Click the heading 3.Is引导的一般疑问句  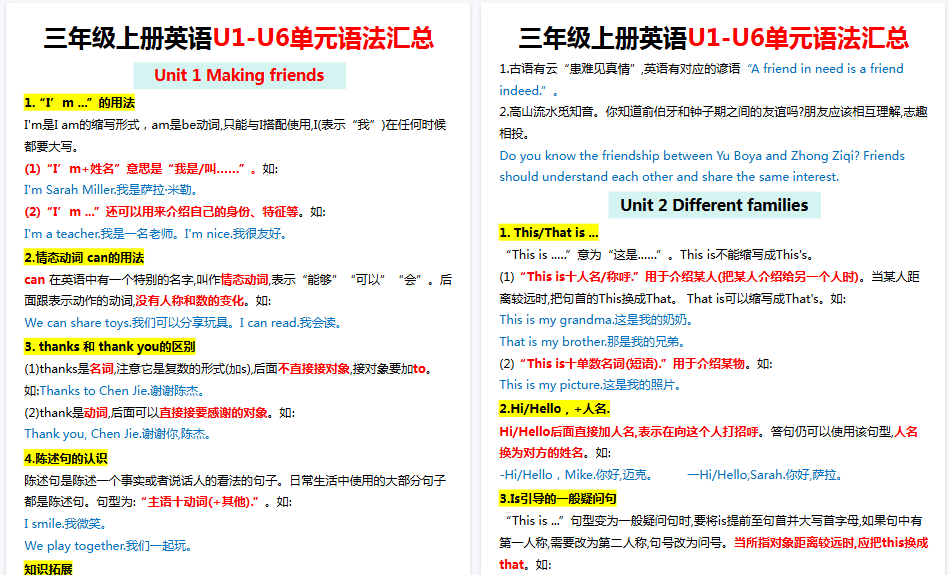coord(558,498)
